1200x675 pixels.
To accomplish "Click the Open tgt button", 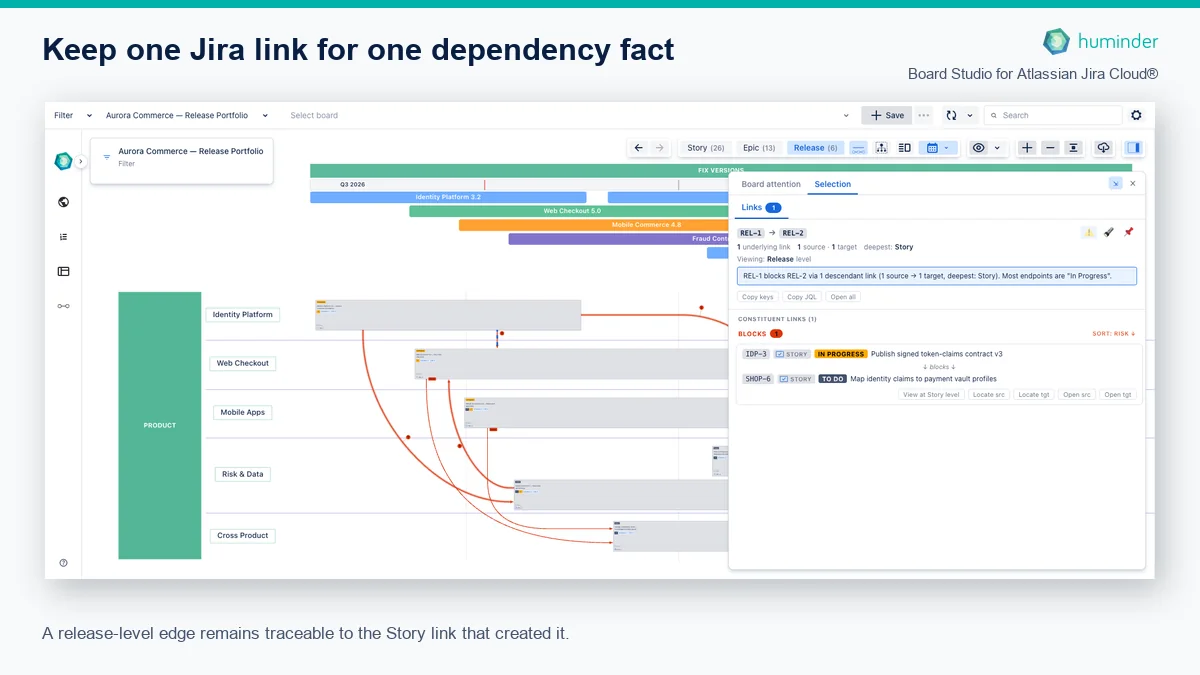I will pos(1118,395).
